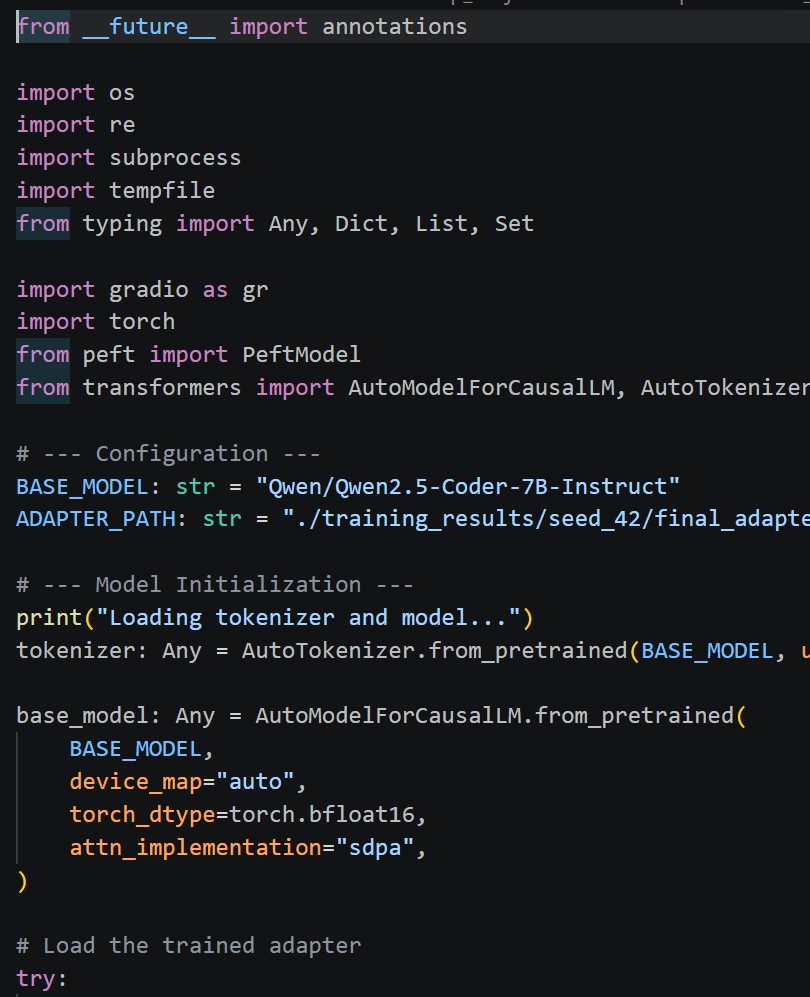Click the "import re" line
This screenshot has width=810, height=997.
(x=76, y=125)
